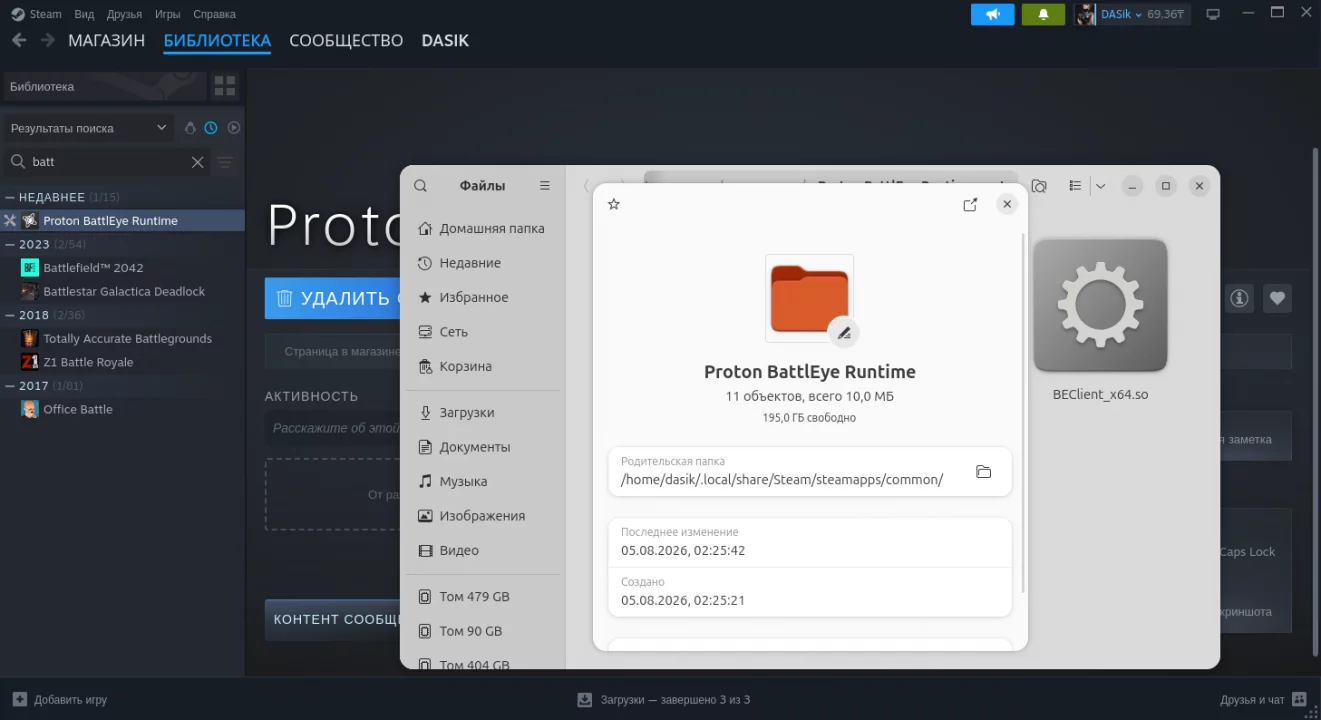1321x720 pixels.
Task: Add game to favorites with heart icon
Action: click(1277, 298)
